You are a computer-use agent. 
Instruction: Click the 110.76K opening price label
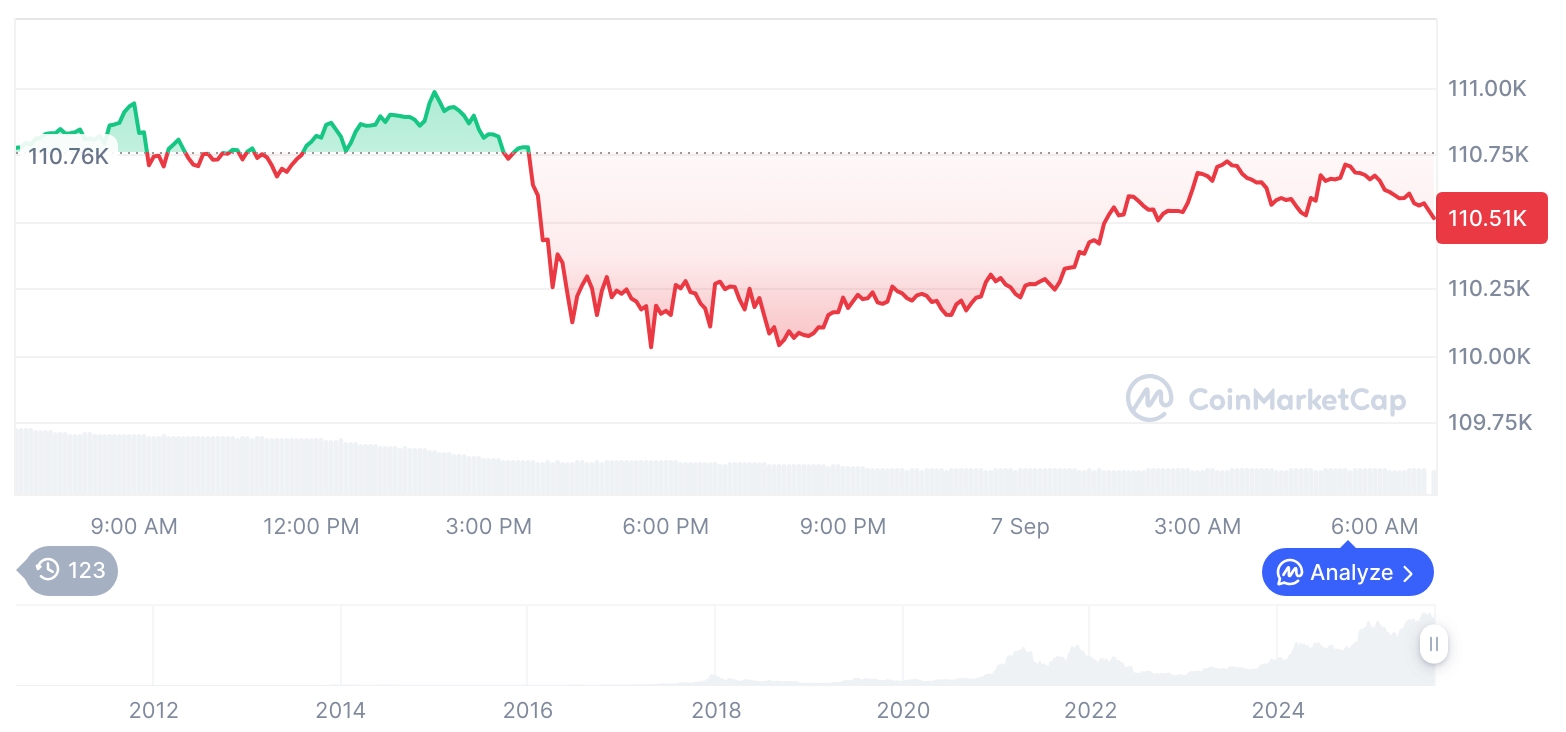[x=68, y=156]
